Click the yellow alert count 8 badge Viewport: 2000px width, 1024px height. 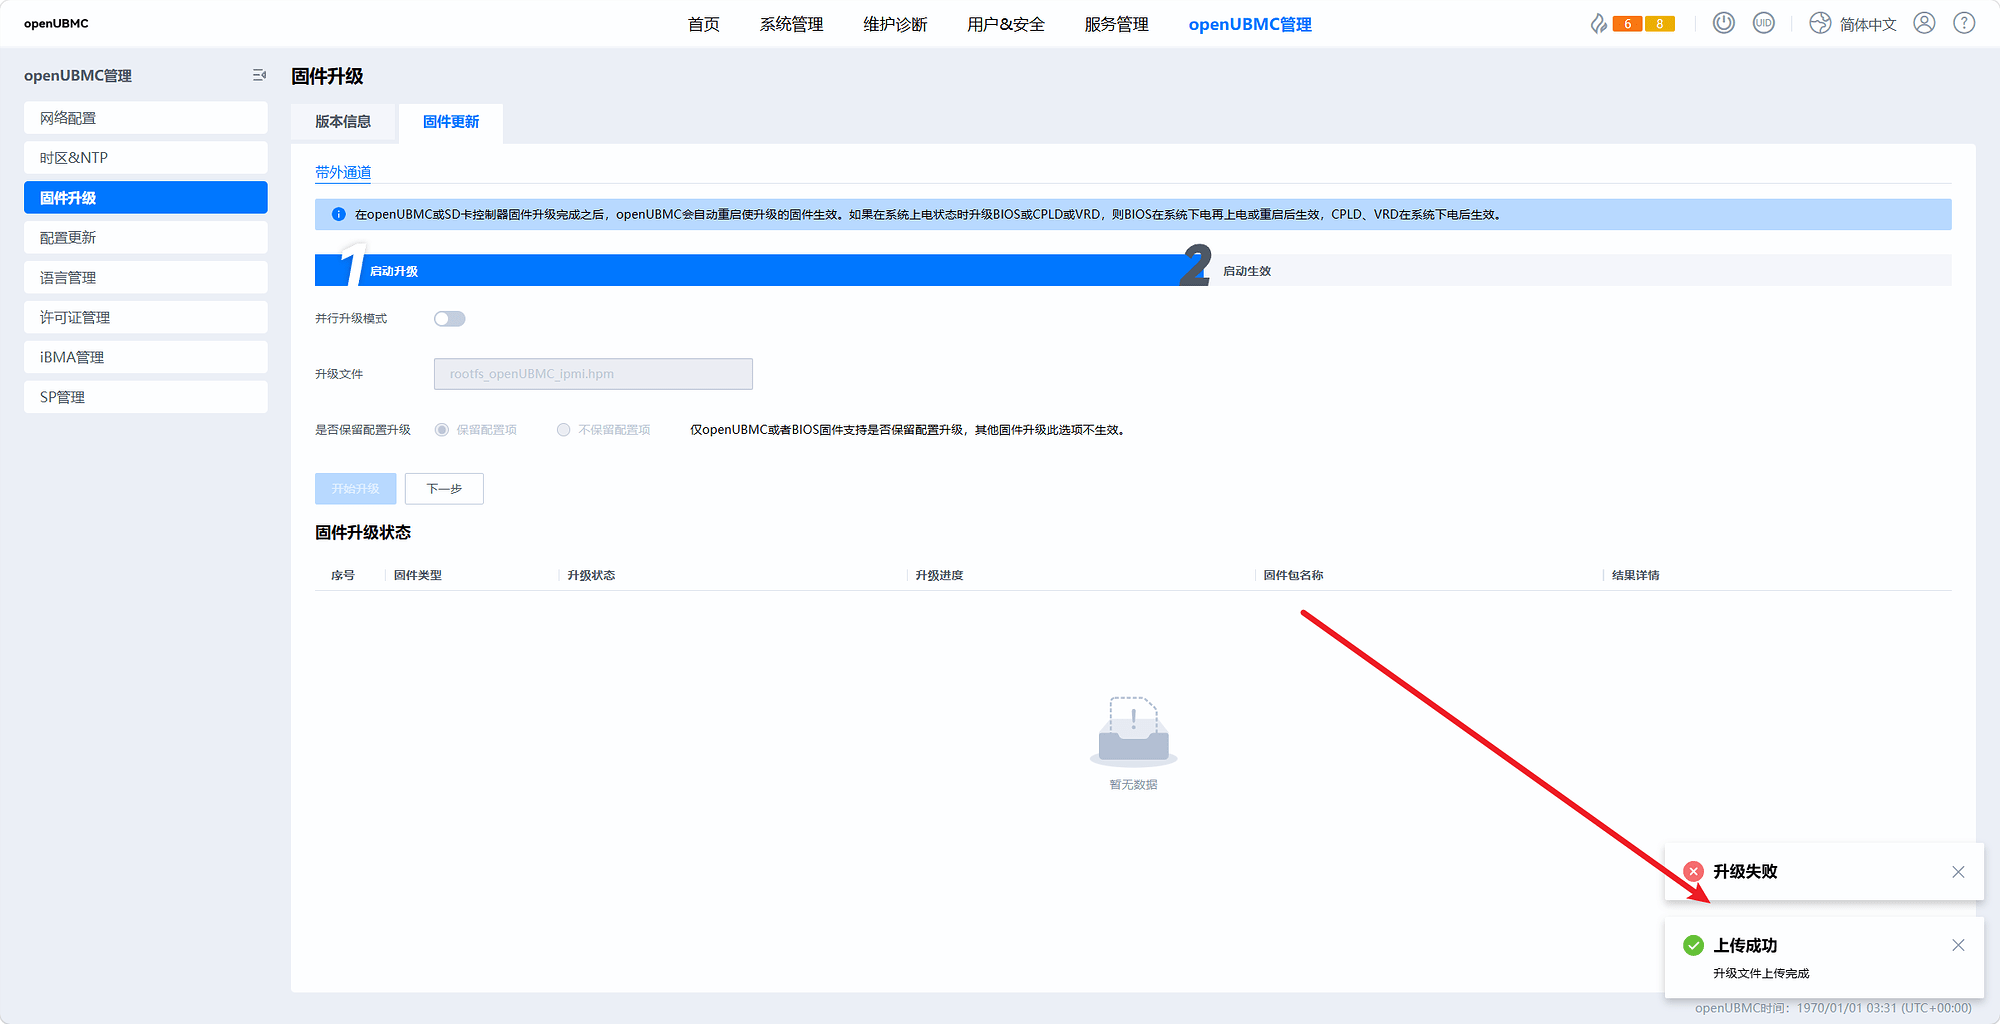[1660, 24]
